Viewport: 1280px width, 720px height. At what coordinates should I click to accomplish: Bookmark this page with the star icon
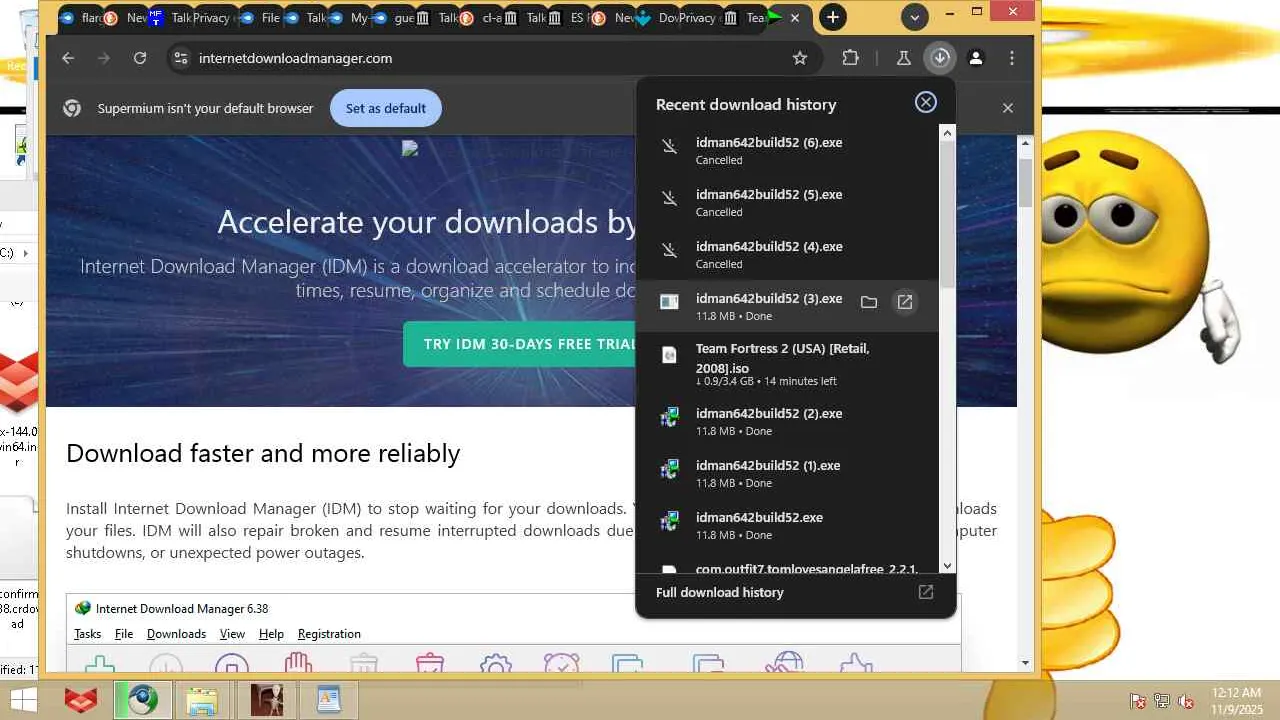click(800, 58)
